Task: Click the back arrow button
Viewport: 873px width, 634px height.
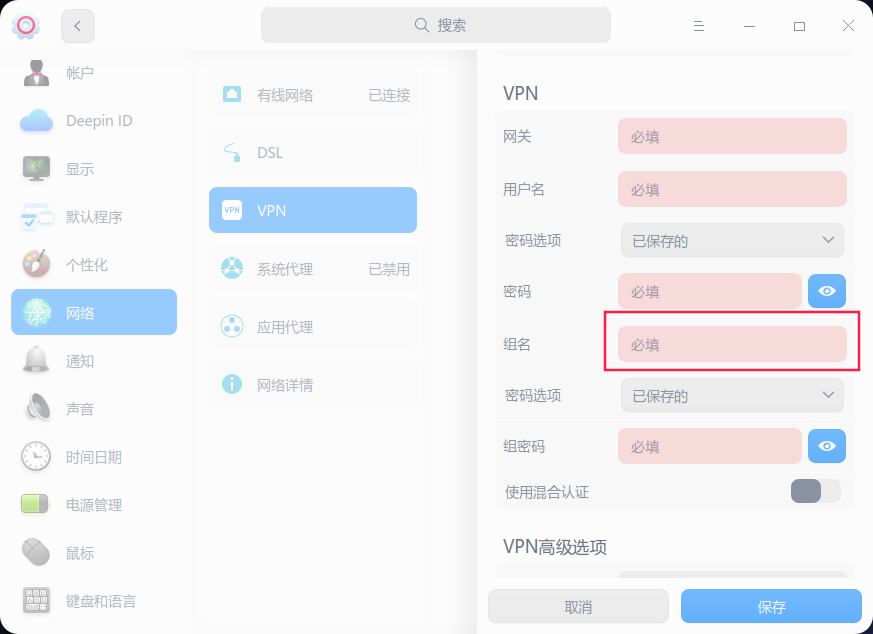Action: (78, 26)
